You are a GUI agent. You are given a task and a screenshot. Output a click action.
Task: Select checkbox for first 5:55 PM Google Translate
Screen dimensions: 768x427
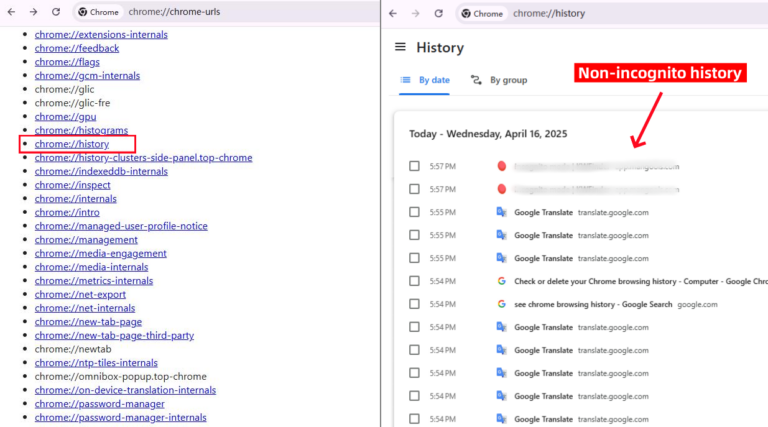(414, 212)
